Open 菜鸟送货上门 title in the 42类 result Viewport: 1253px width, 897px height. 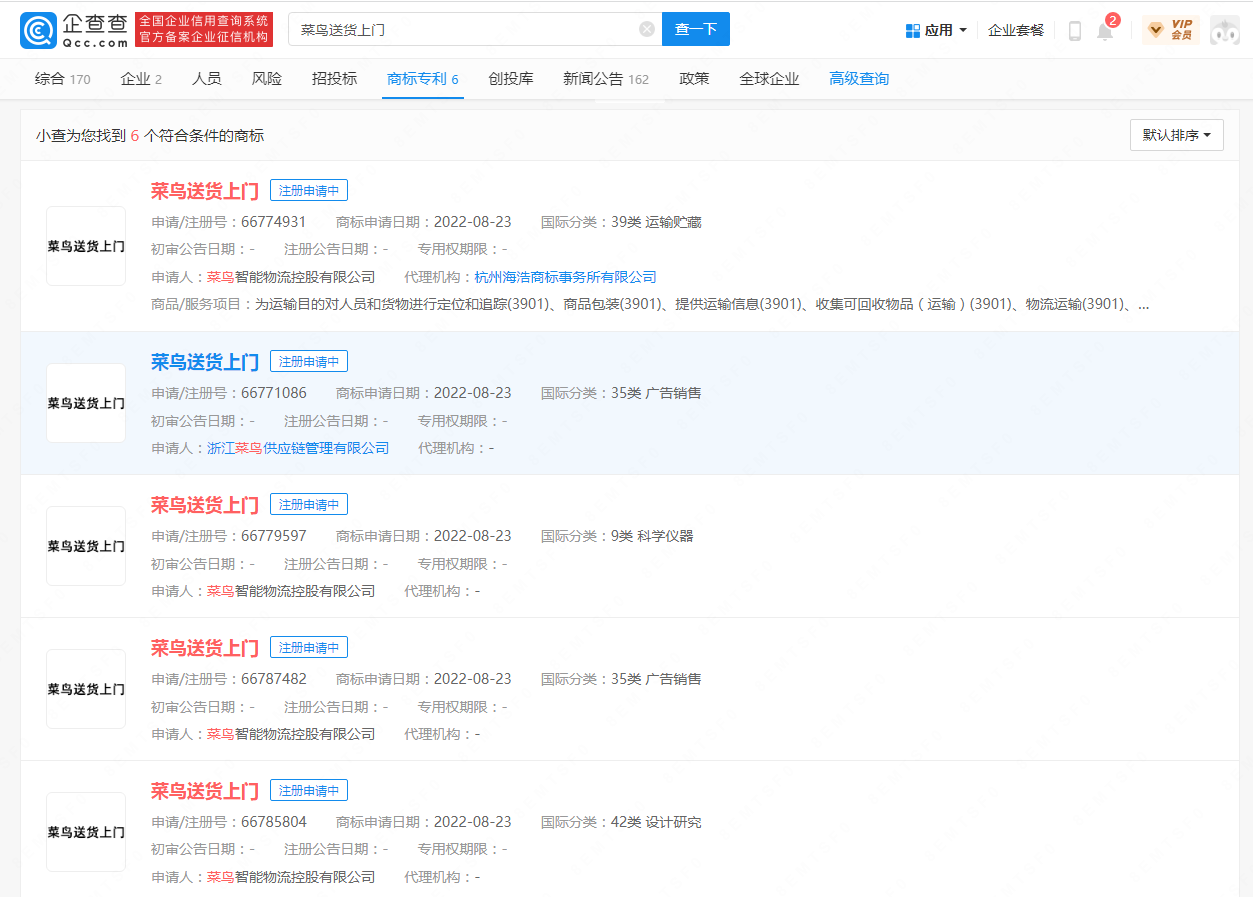tap(205, 791)
